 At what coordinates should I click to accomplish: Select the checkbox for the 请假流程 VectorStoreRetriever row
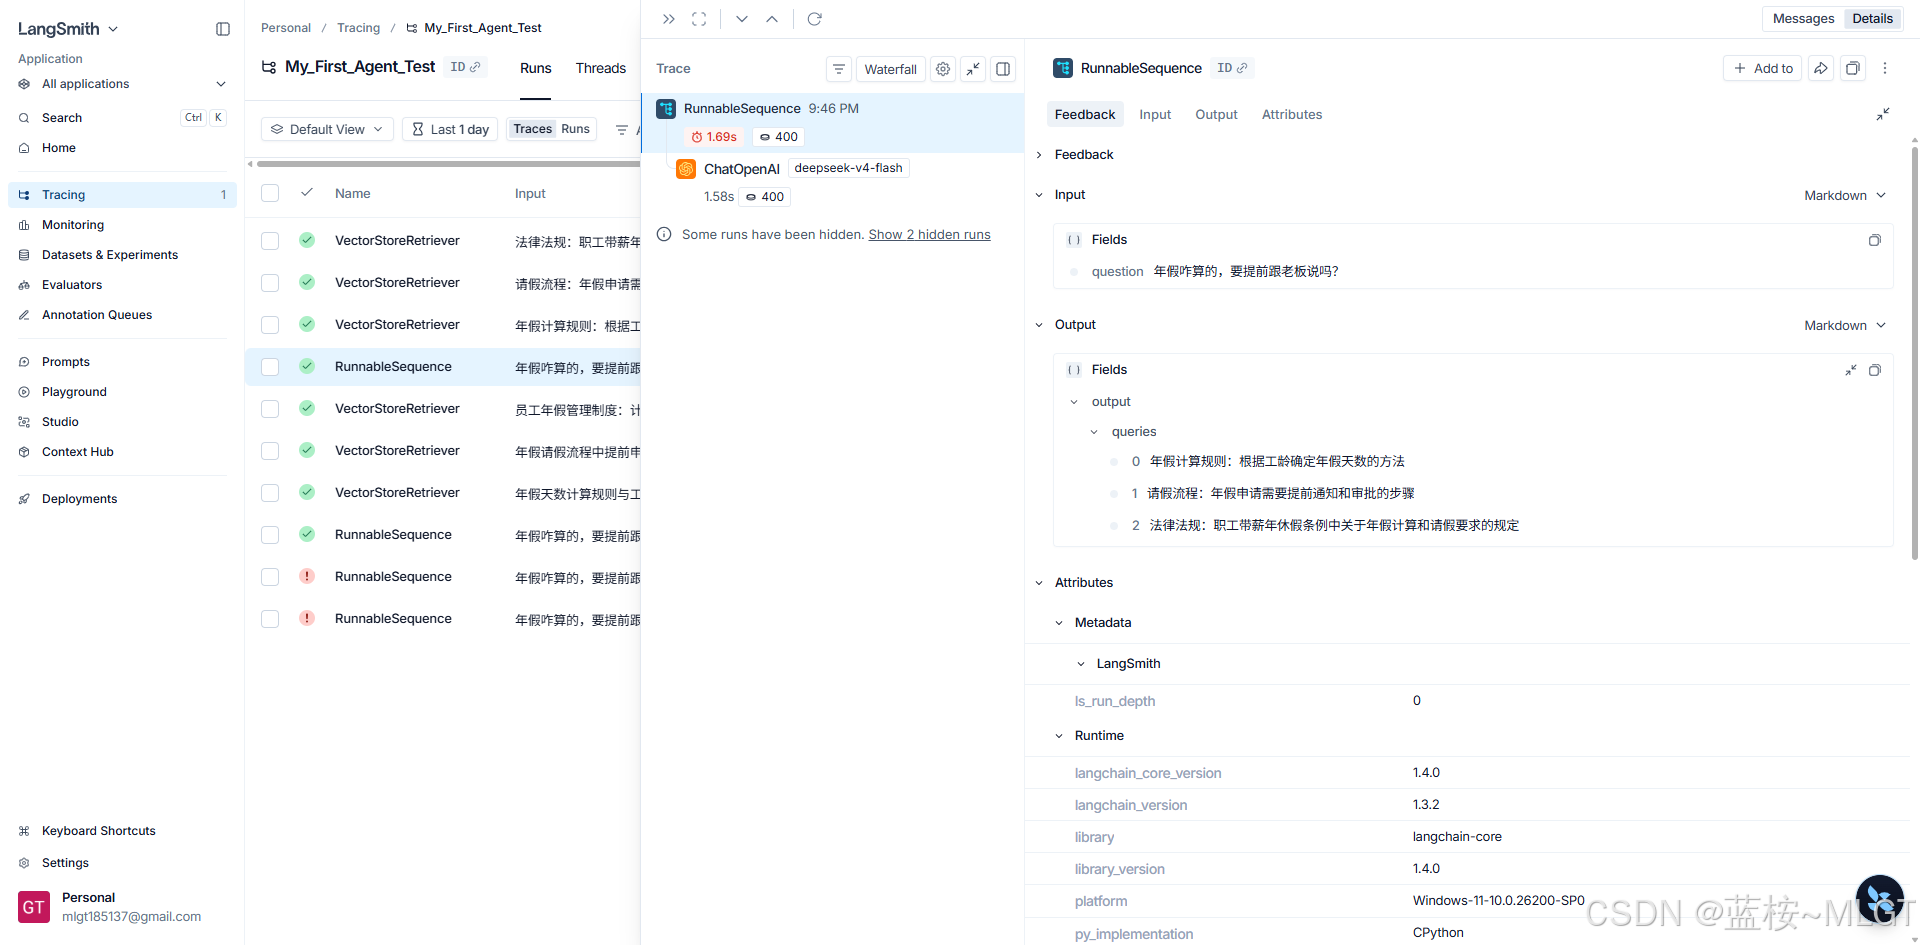click(270, 283)
